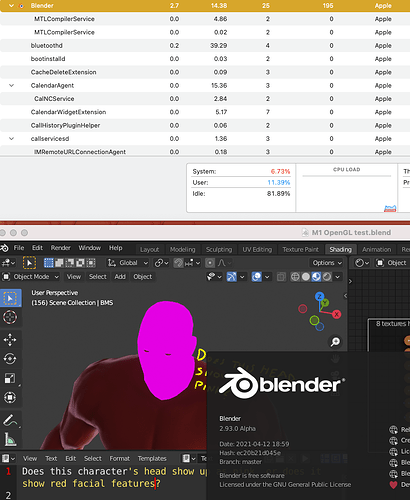Open the viewport editor type dropdown
Image resolution: width=410 pixels, height=500 pixels.
point(8,263)
